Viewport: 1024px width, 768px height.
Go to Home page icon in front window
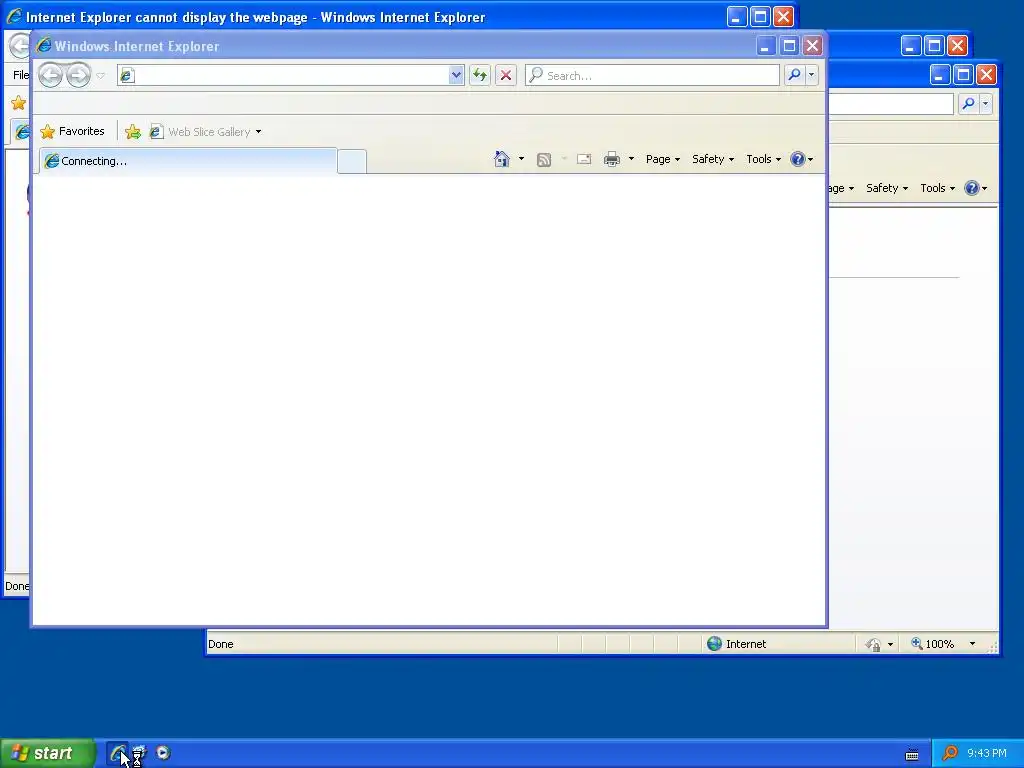[502, 159]
